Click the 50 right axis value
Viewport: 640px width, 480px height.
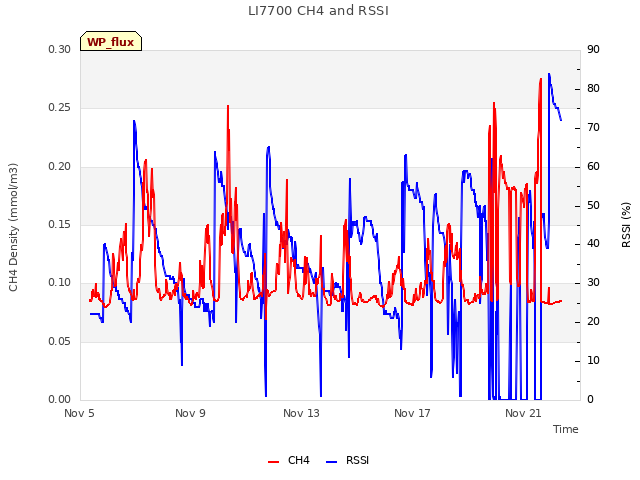tap(593, 205)
